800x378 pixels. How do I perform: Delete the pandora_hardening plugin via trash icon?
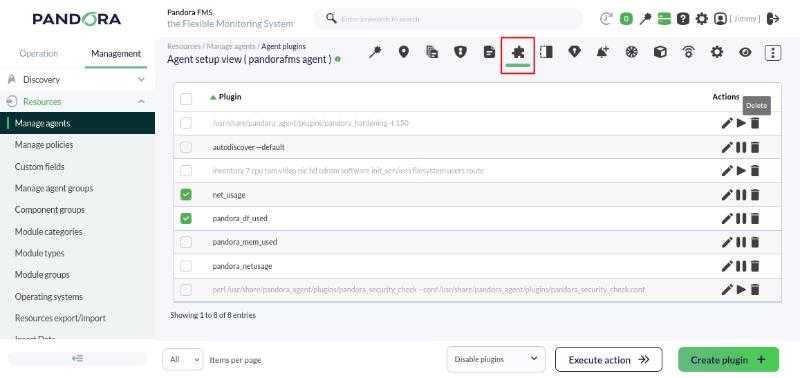755,123
